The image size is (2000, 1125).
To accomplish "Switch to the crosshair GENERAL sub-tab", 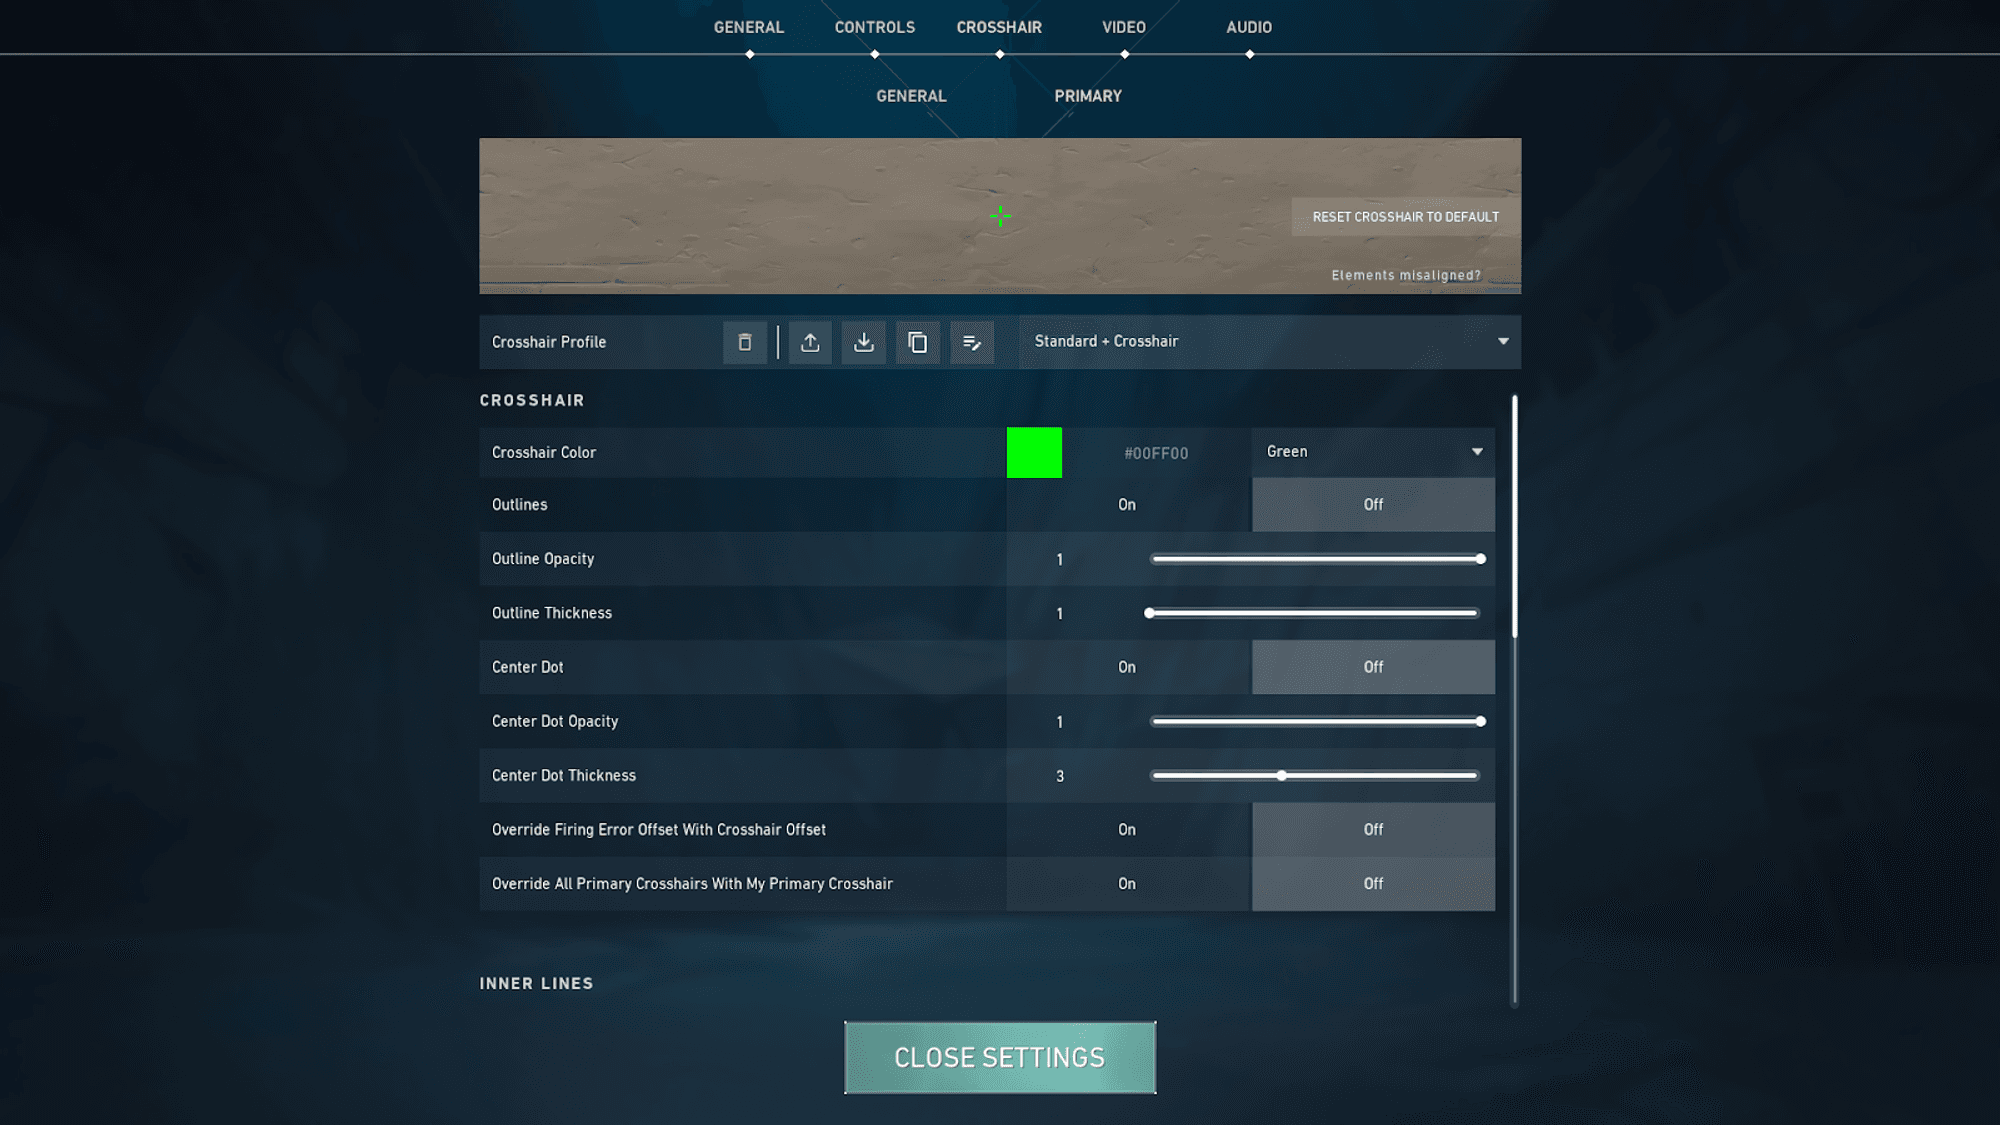I will coord(911,96).
